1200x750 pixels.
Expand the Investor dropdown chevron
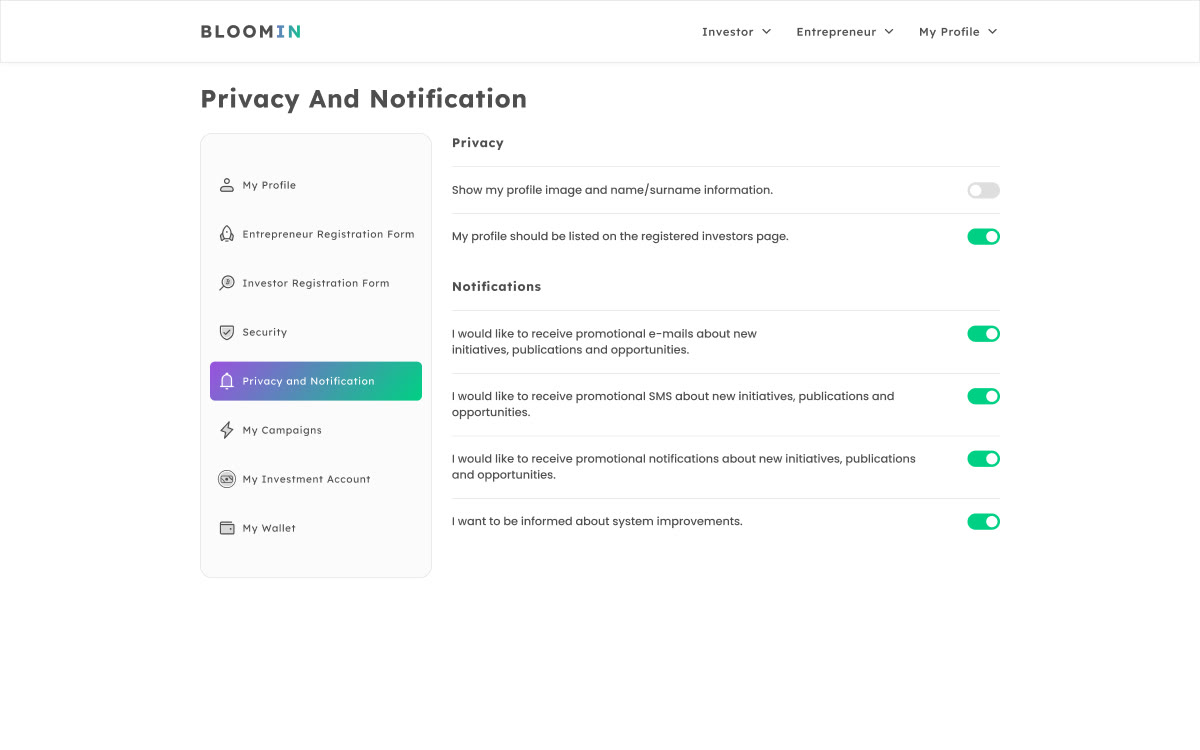click(767, 31)
